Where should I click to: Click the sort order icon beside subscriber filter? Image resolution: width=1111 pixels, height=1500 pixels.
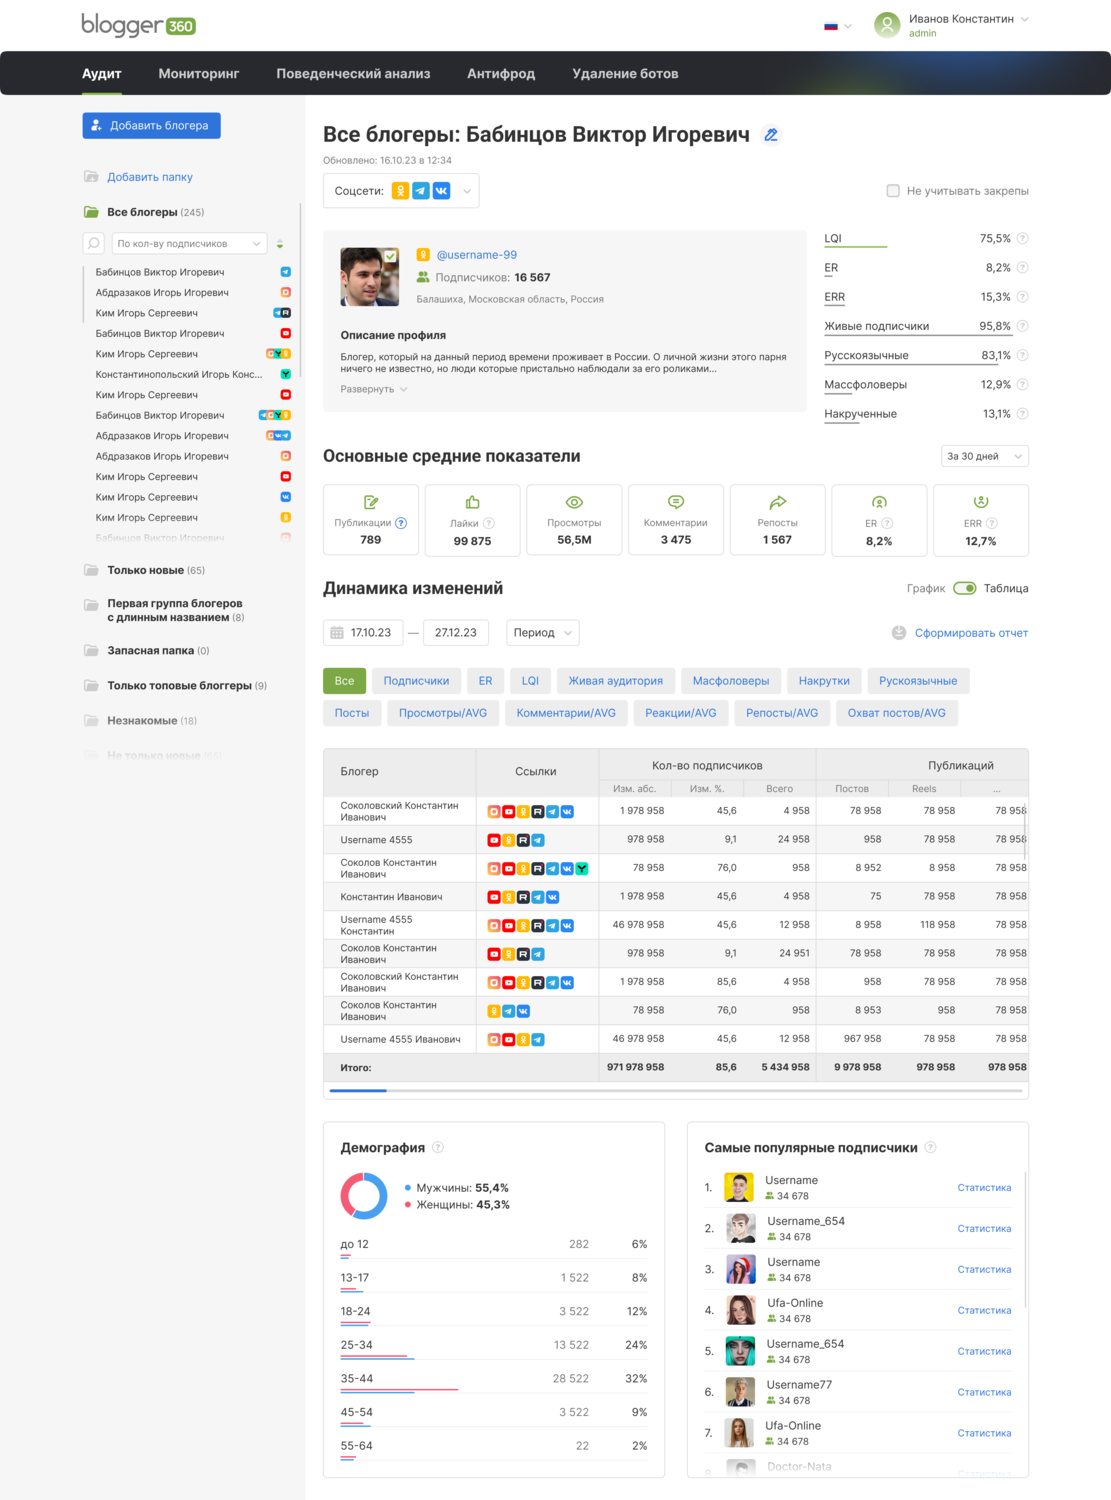click(x=280, y=244)
